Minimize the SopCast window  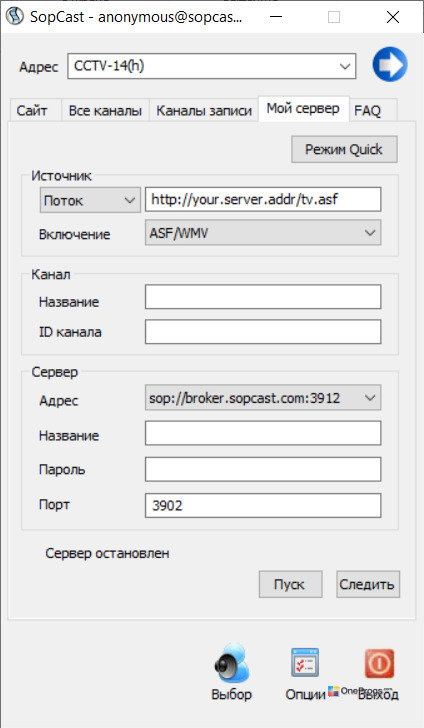276,17
